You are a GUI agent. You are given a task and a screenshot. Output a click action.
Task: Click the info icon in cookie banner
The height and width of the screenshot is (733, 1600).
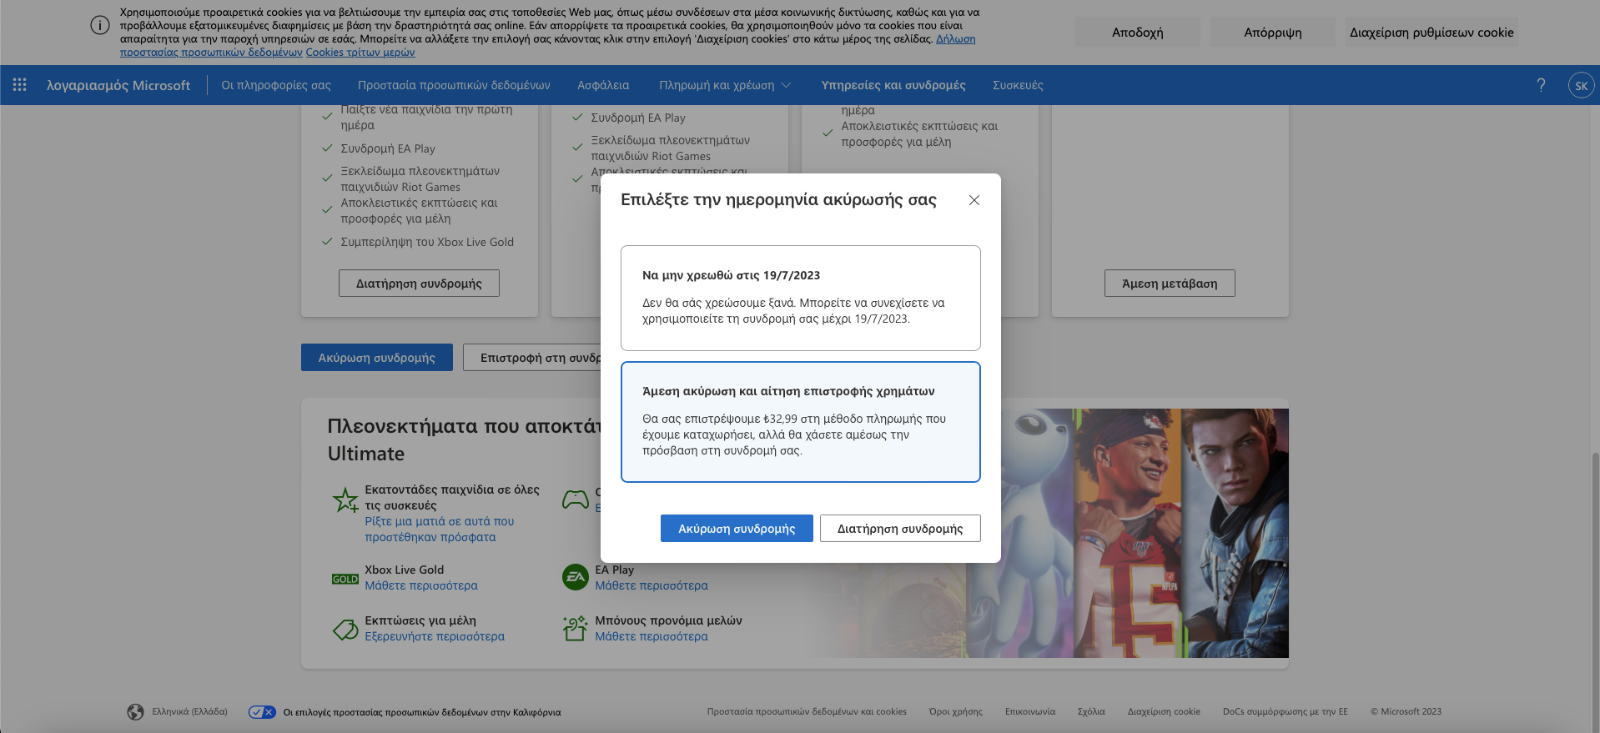click(100, 25)
